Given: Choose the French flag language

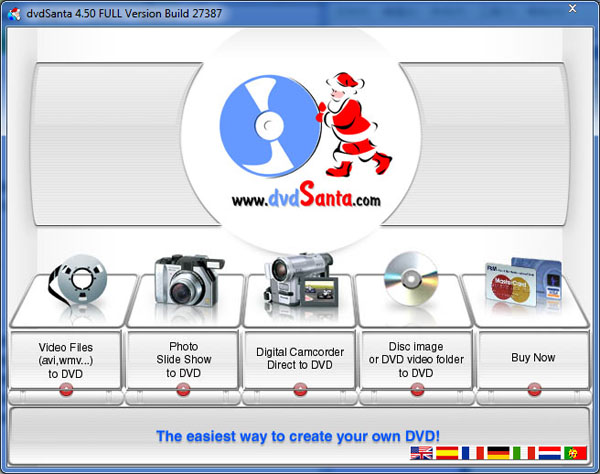Looking at the screenshot, I should tap(472, 454).
